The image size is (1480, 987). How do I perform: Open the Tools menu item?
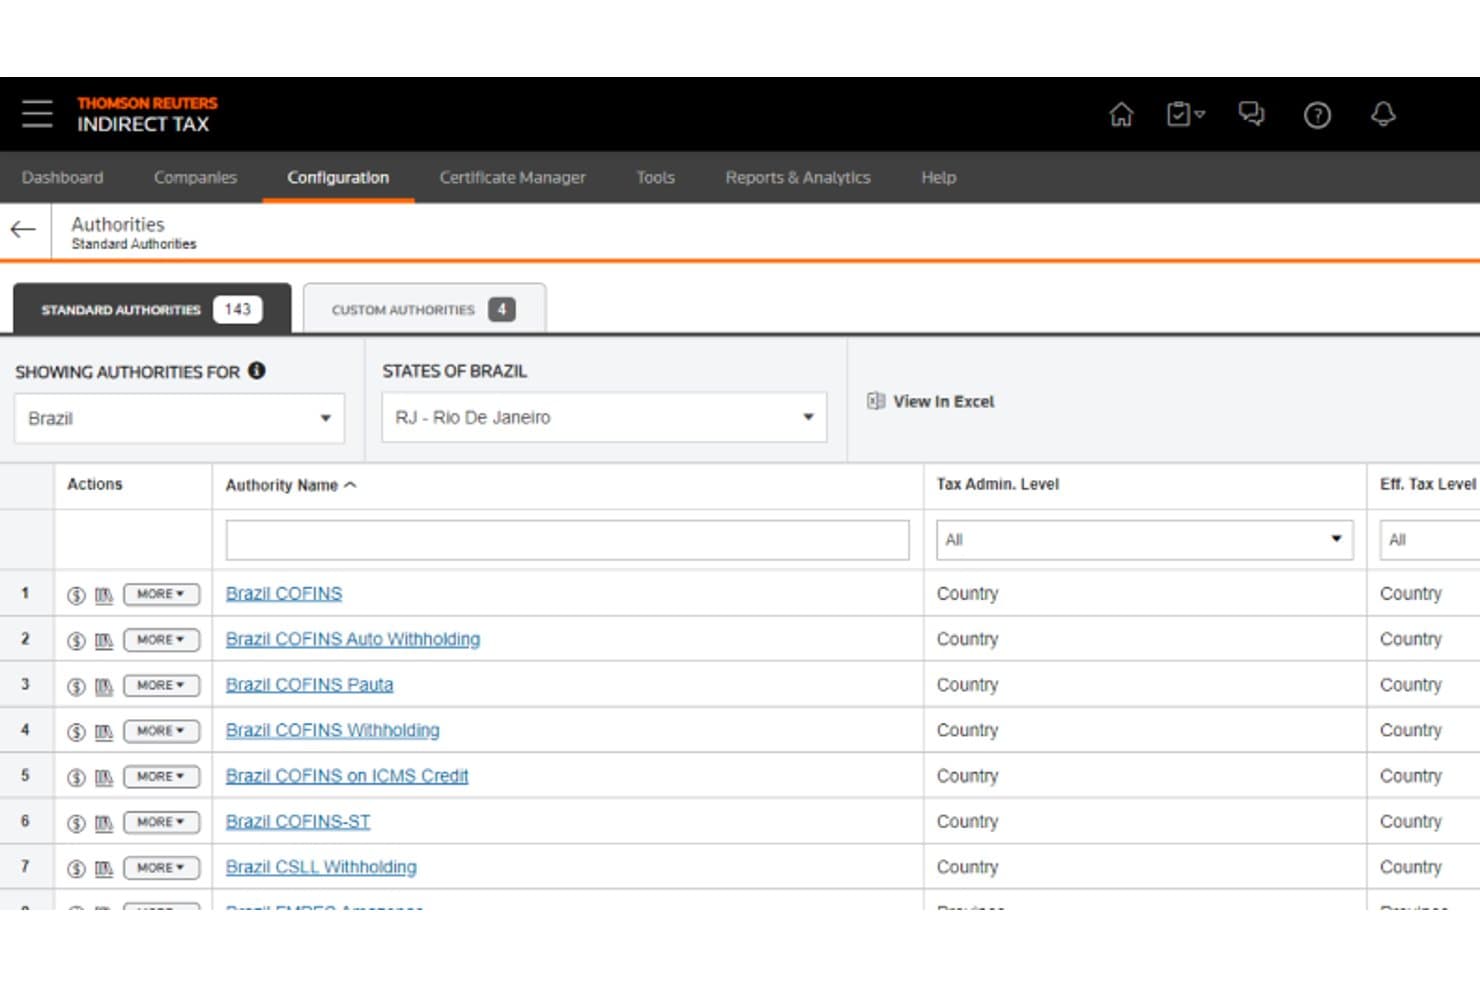coord(656,177)
